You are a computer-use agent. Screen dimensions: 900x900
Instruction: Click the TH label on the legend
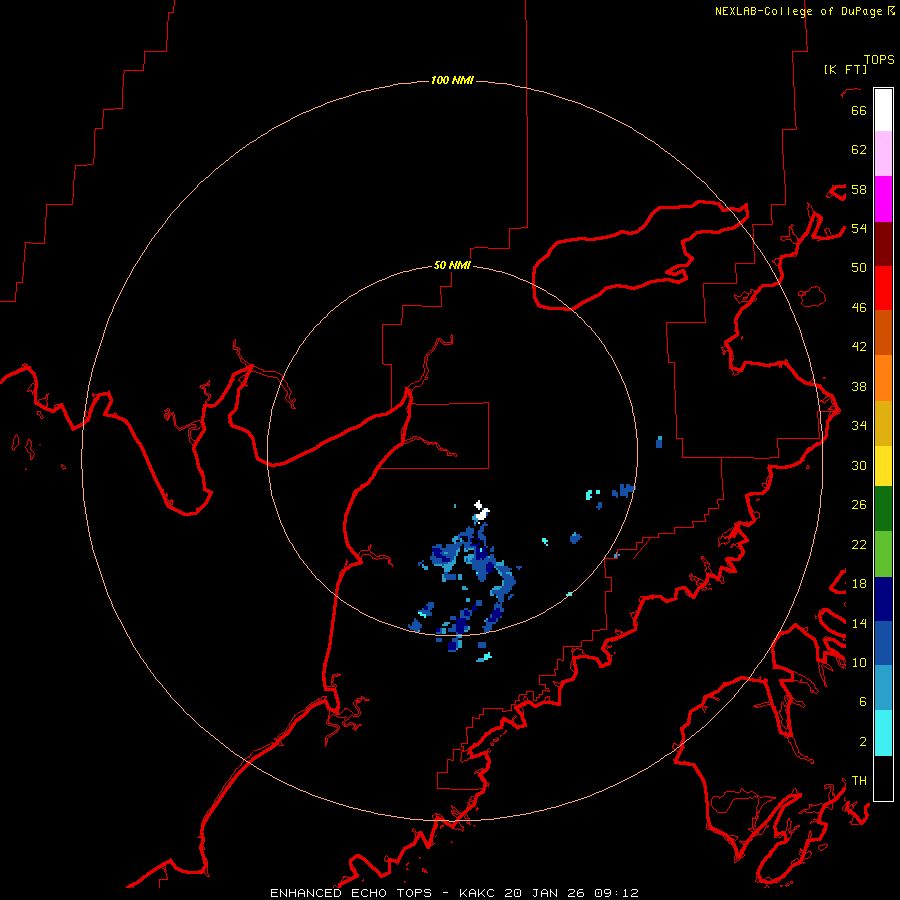click(859, 781)
